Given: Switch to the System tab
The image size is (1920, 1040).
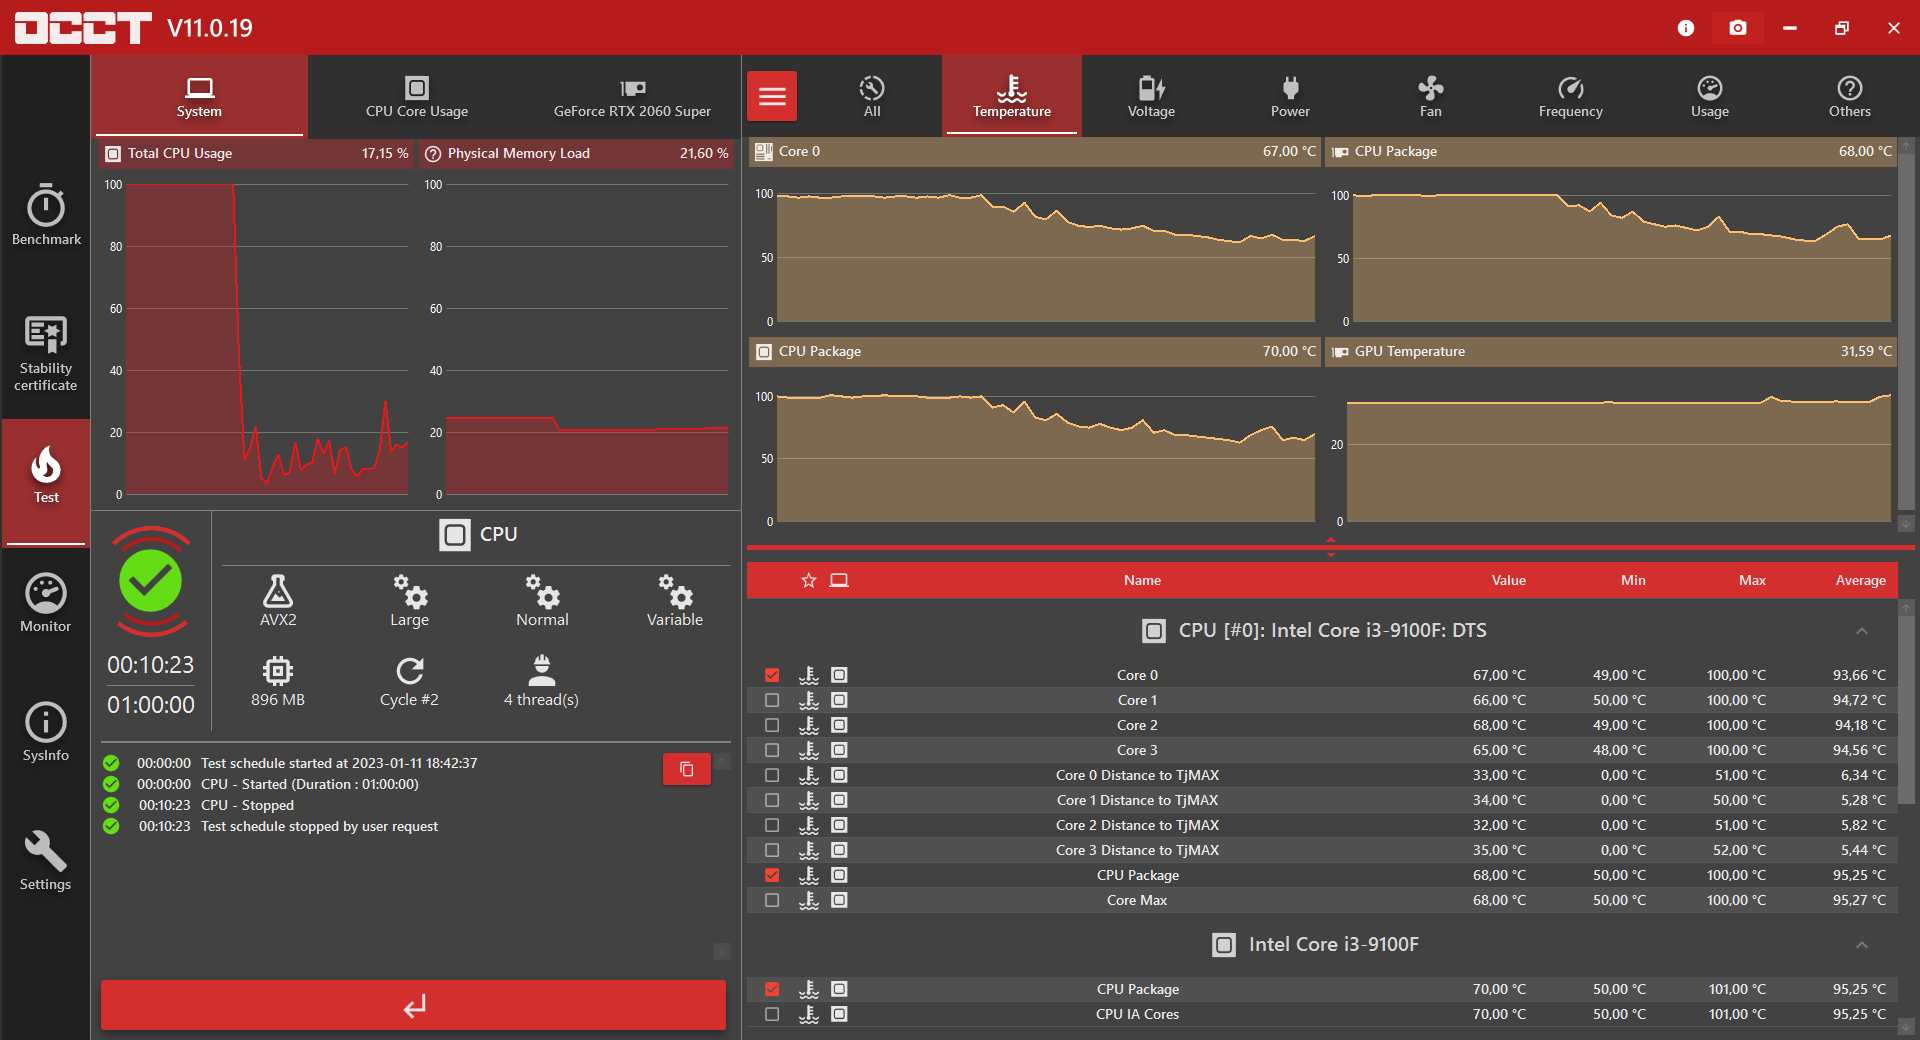Looking at the screenshot, I should 199,96.
